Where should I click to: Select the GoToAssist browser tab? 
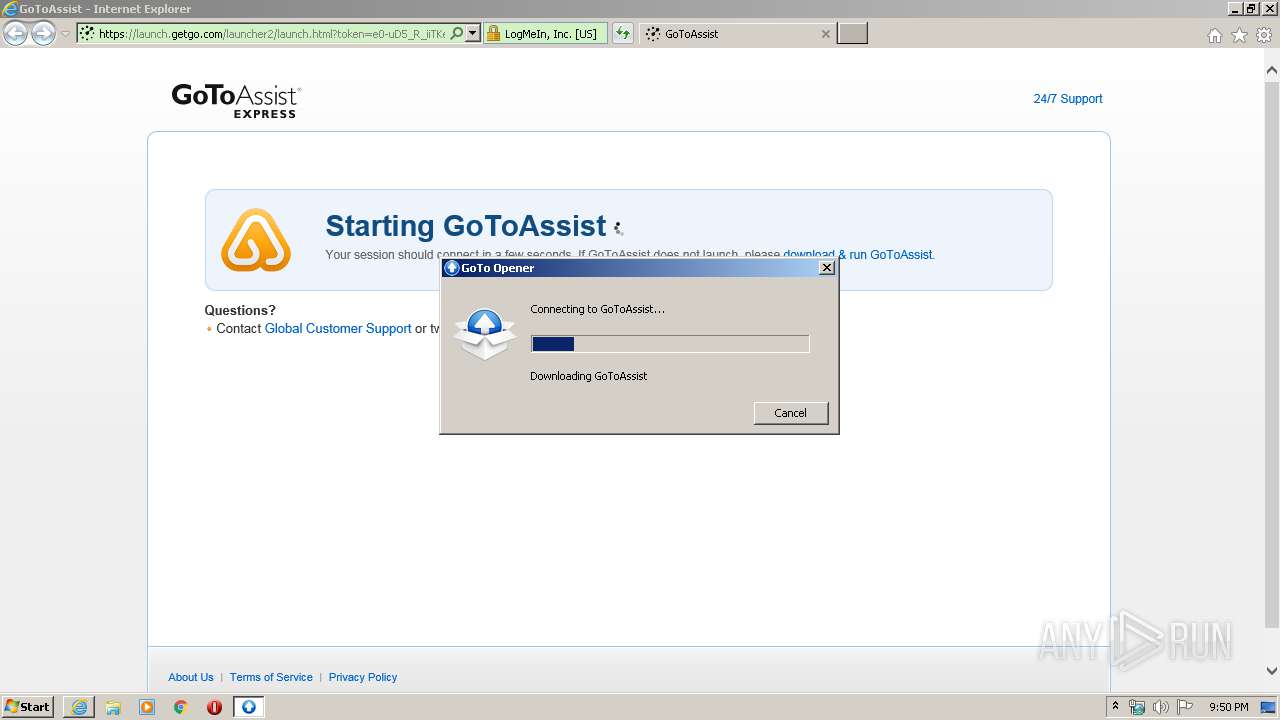pyautogui.click(x=735, y=34)
